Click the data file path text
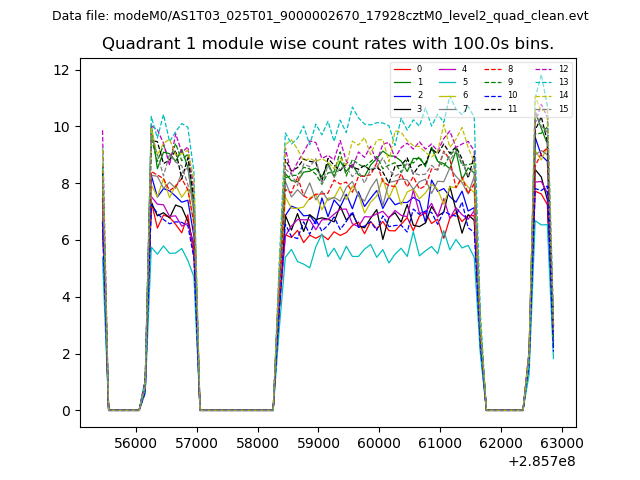 tap(320, 16)
